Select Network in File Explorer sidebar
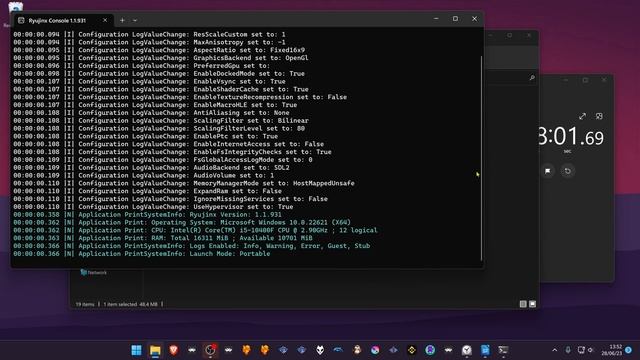This screenshot has height=360, width=640. [x=94, y=272]
